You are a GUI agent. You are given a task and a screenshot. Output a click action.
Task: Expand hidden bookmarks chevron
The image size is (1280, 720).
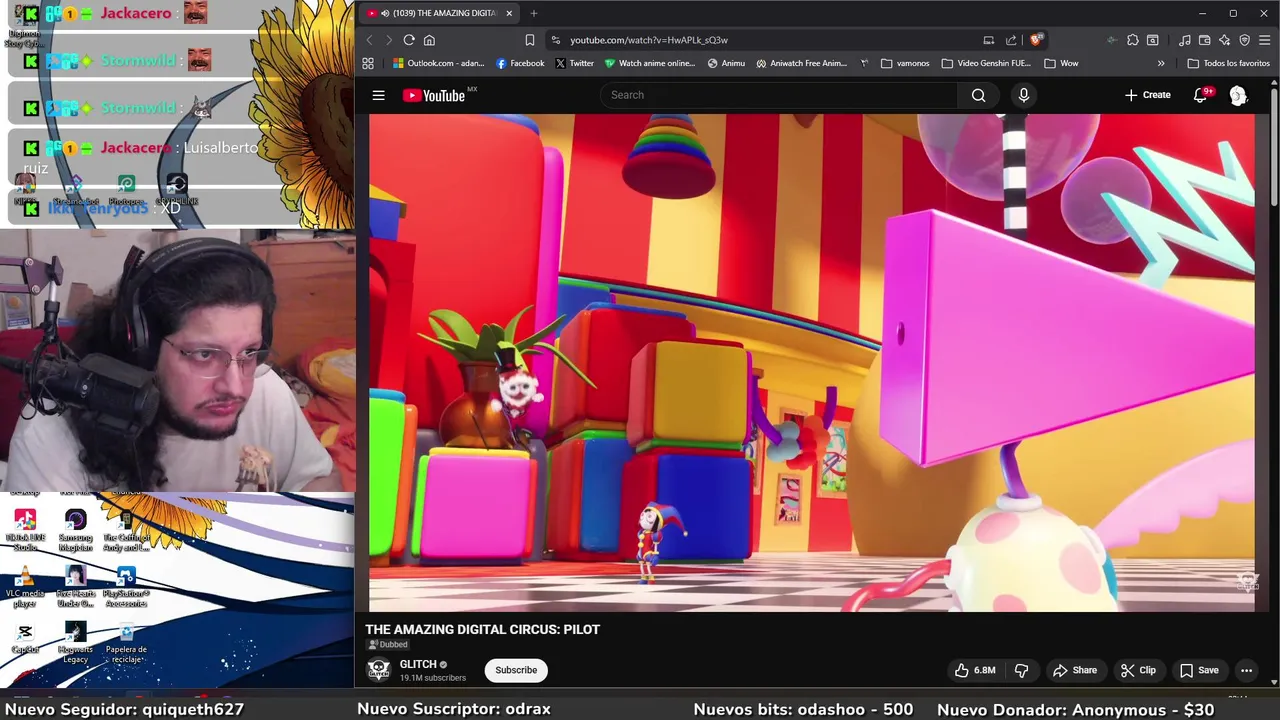coord(1161,63)
